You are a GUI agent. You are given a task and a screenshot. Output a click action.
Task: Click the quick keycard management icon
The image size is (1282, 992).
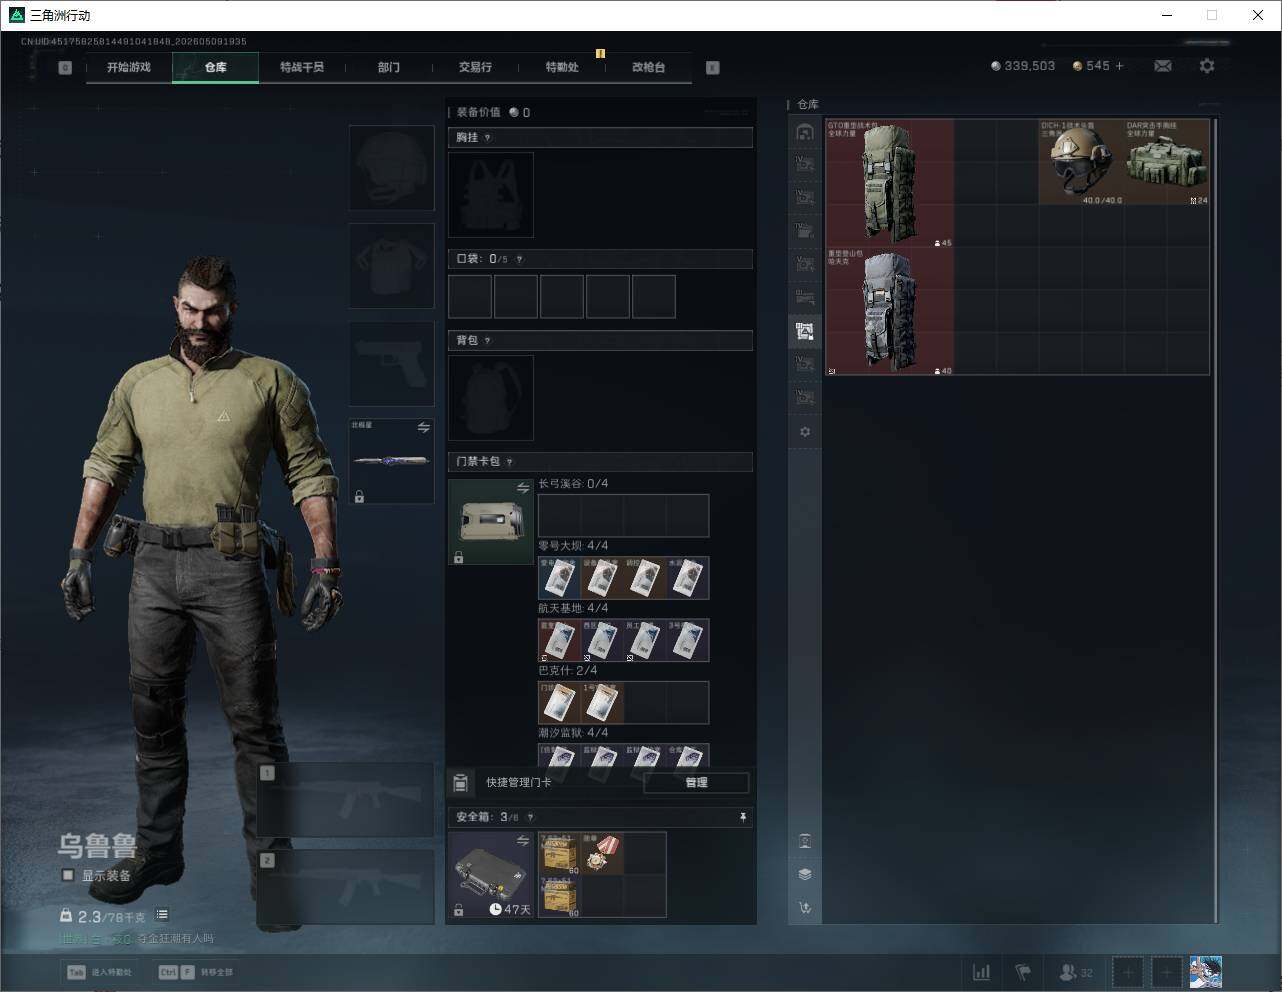pos(461,782)
